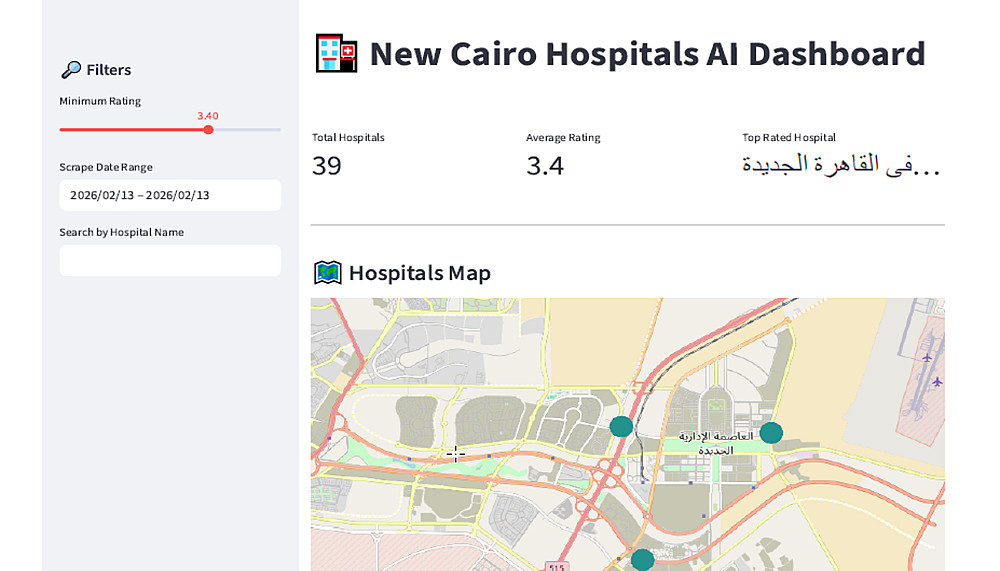Viewport: 1000px width, 571px height.
Task: Click the upper airplane icon at airport
Action: click(x=927, y=357)
